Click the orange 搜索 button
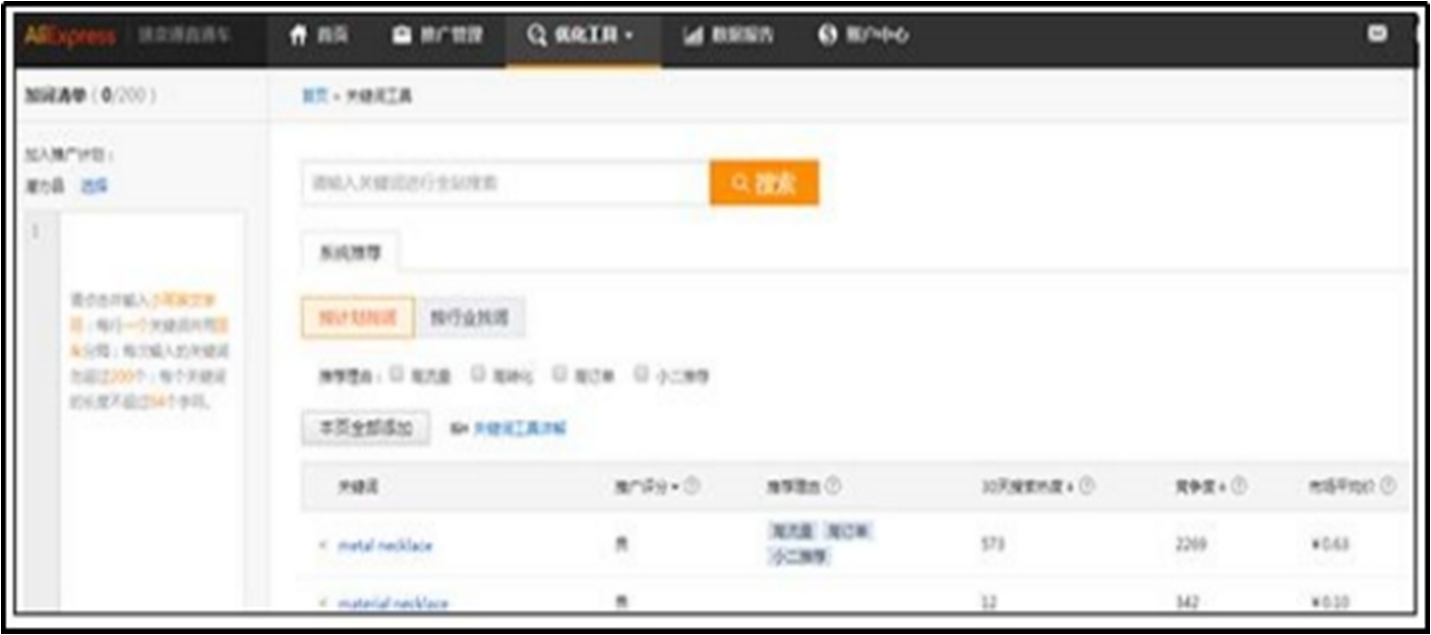 pos(764,183)
